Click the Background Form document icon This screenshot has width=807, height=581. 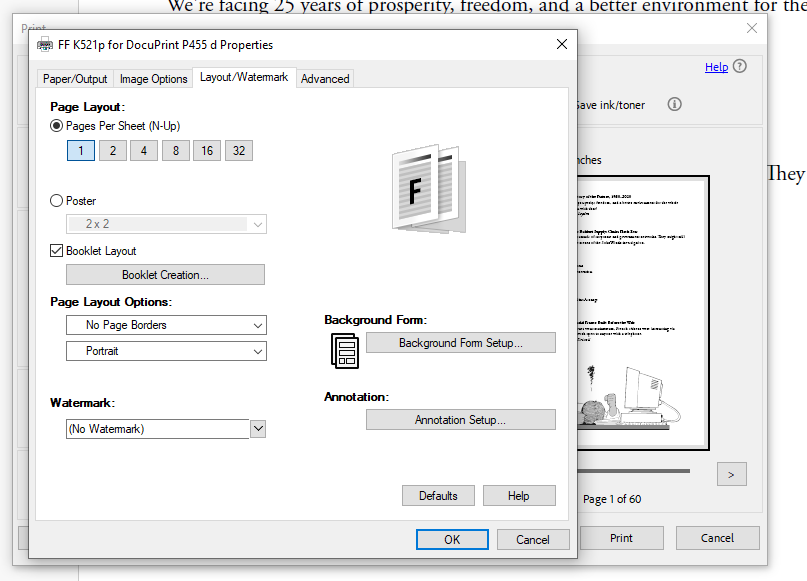pos(344,350)
